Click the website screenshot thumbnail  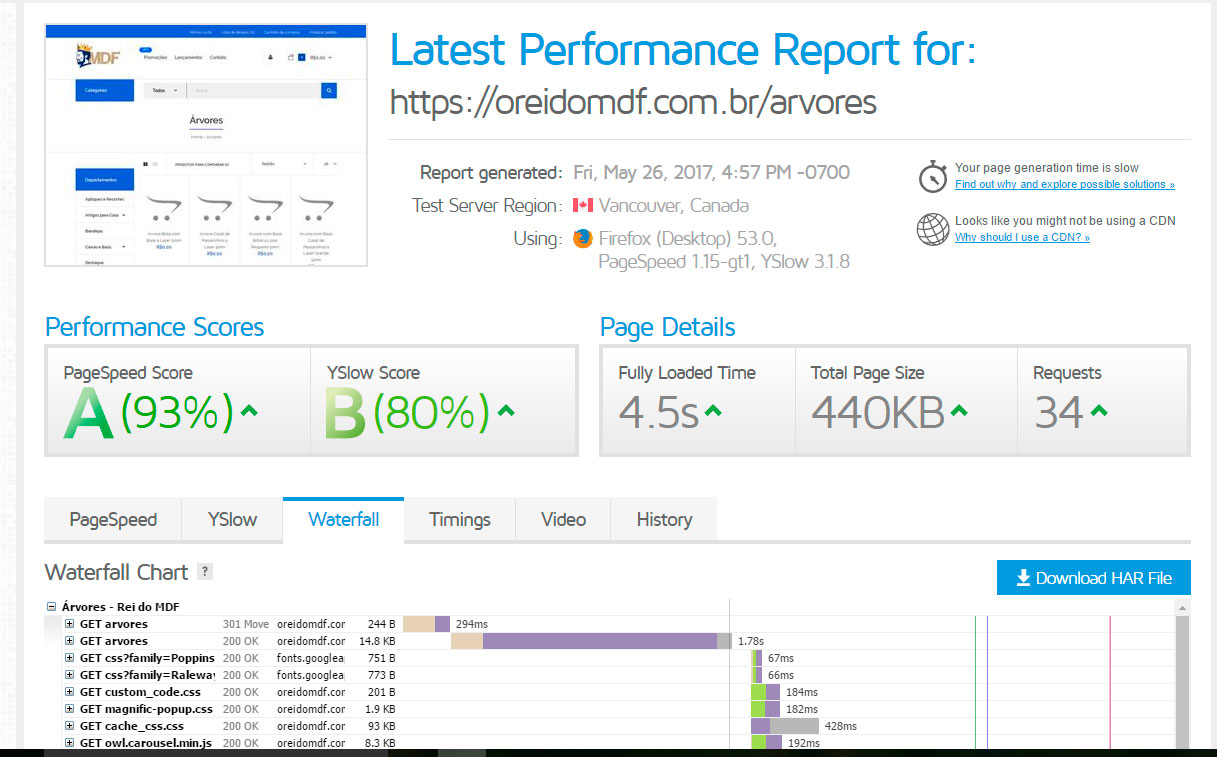click(207, 145)
